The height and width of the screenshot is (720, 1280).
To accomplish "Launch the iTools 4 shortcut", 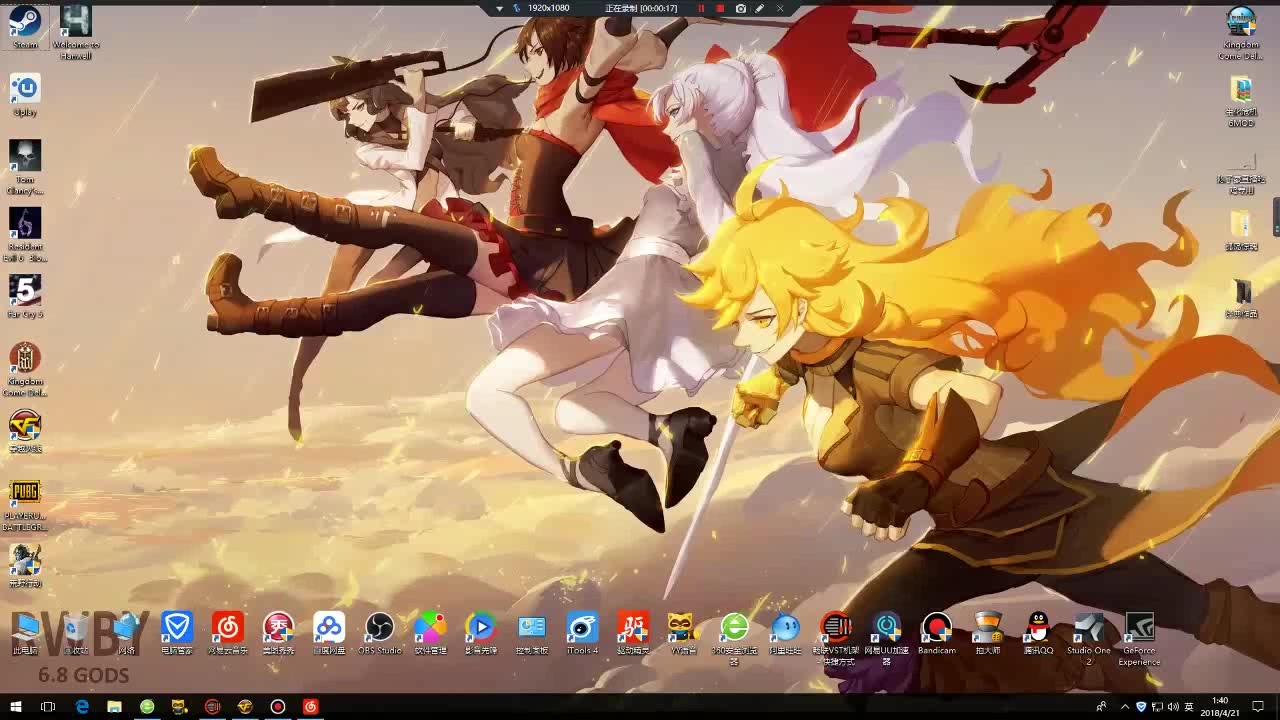I will 582,633.
